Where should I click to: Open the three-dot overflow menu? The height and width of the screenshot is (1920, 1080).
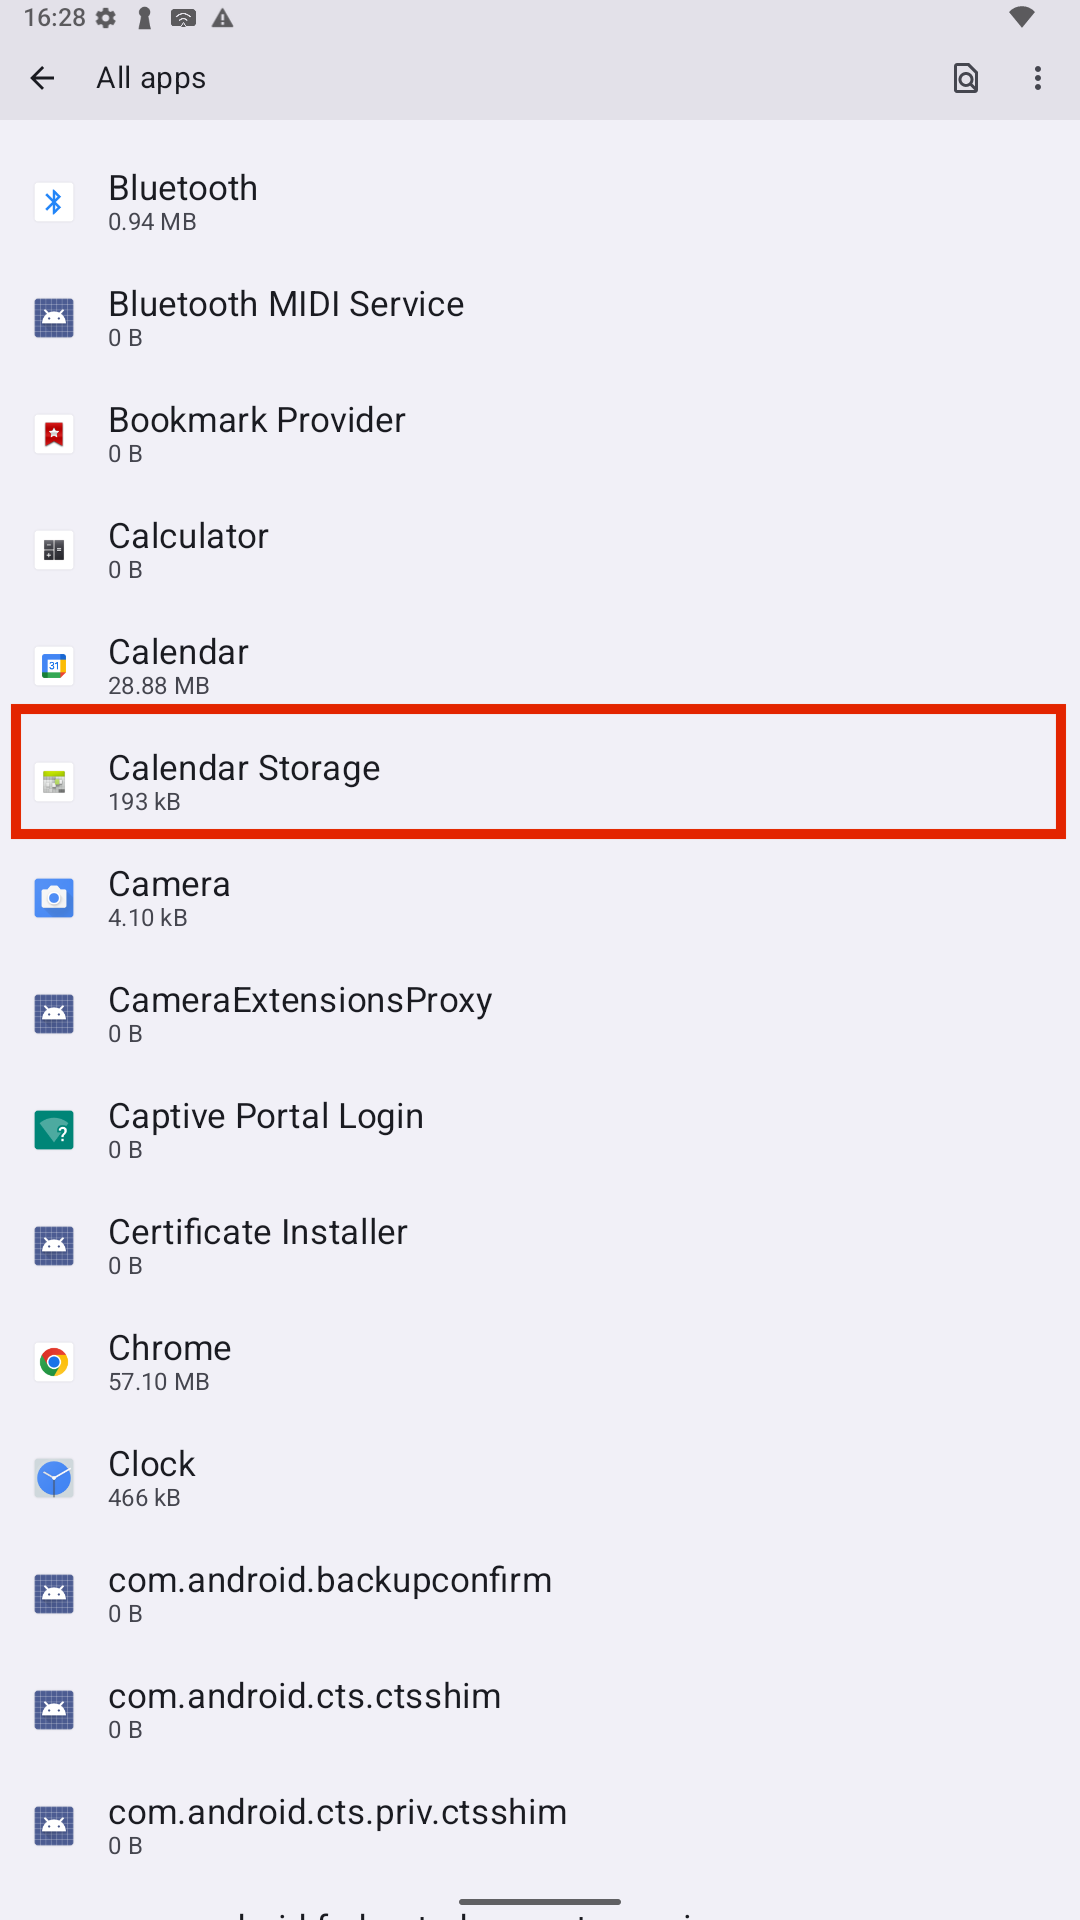1038,78
